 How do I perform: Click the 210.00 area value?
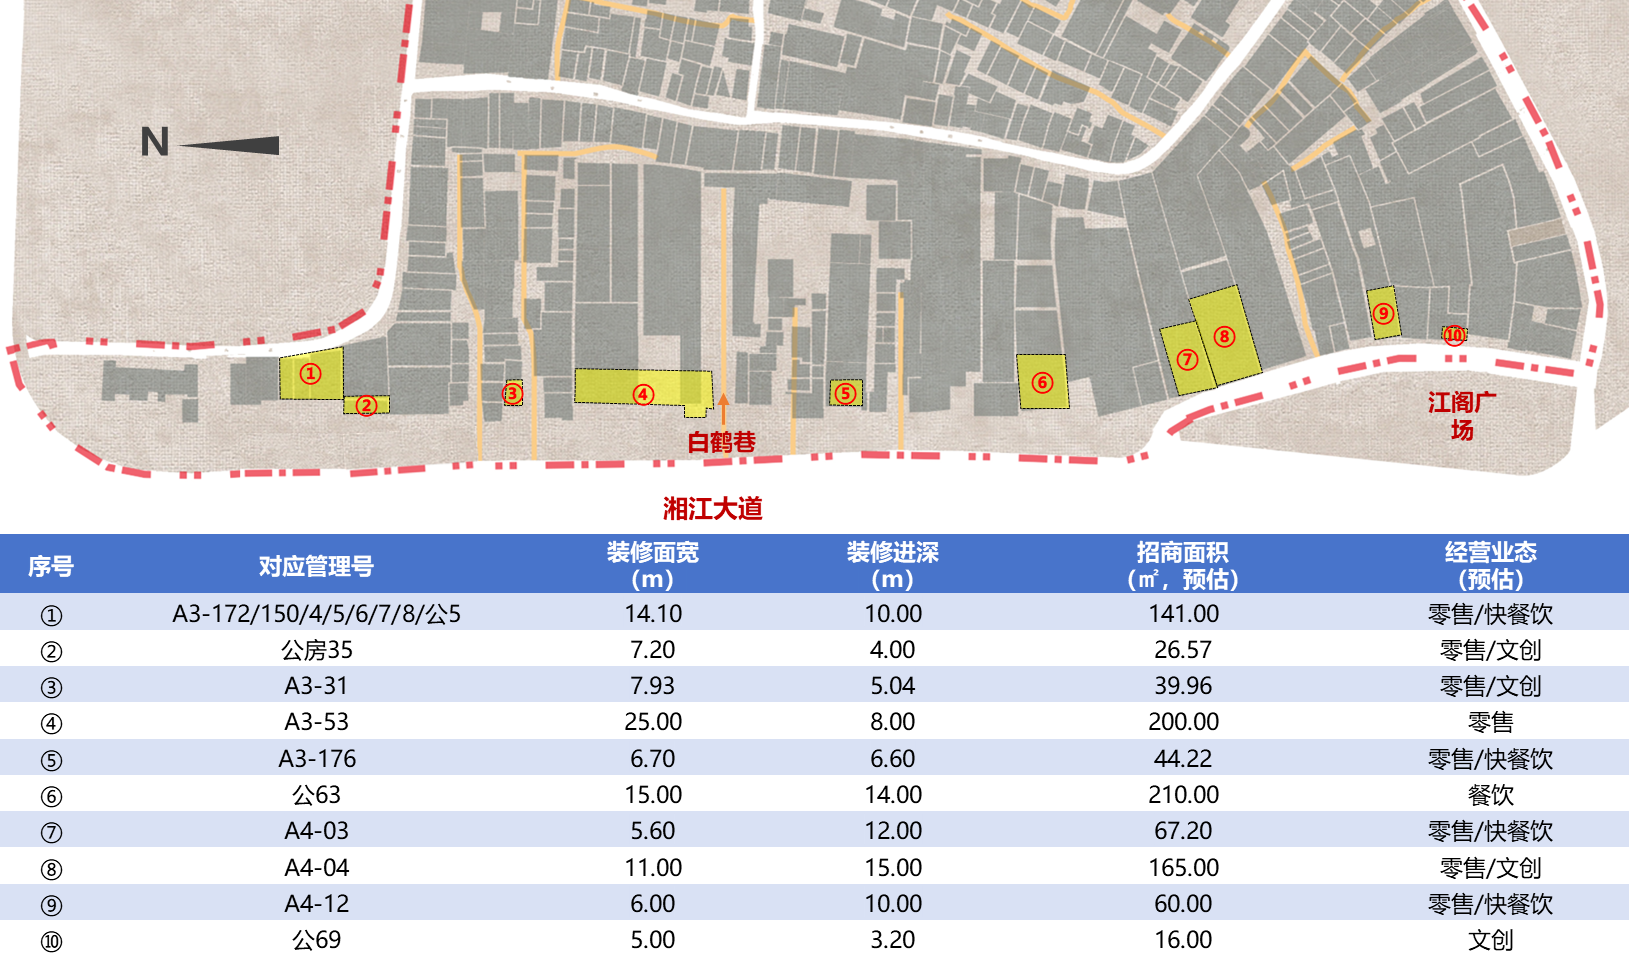coord(1183,795)
